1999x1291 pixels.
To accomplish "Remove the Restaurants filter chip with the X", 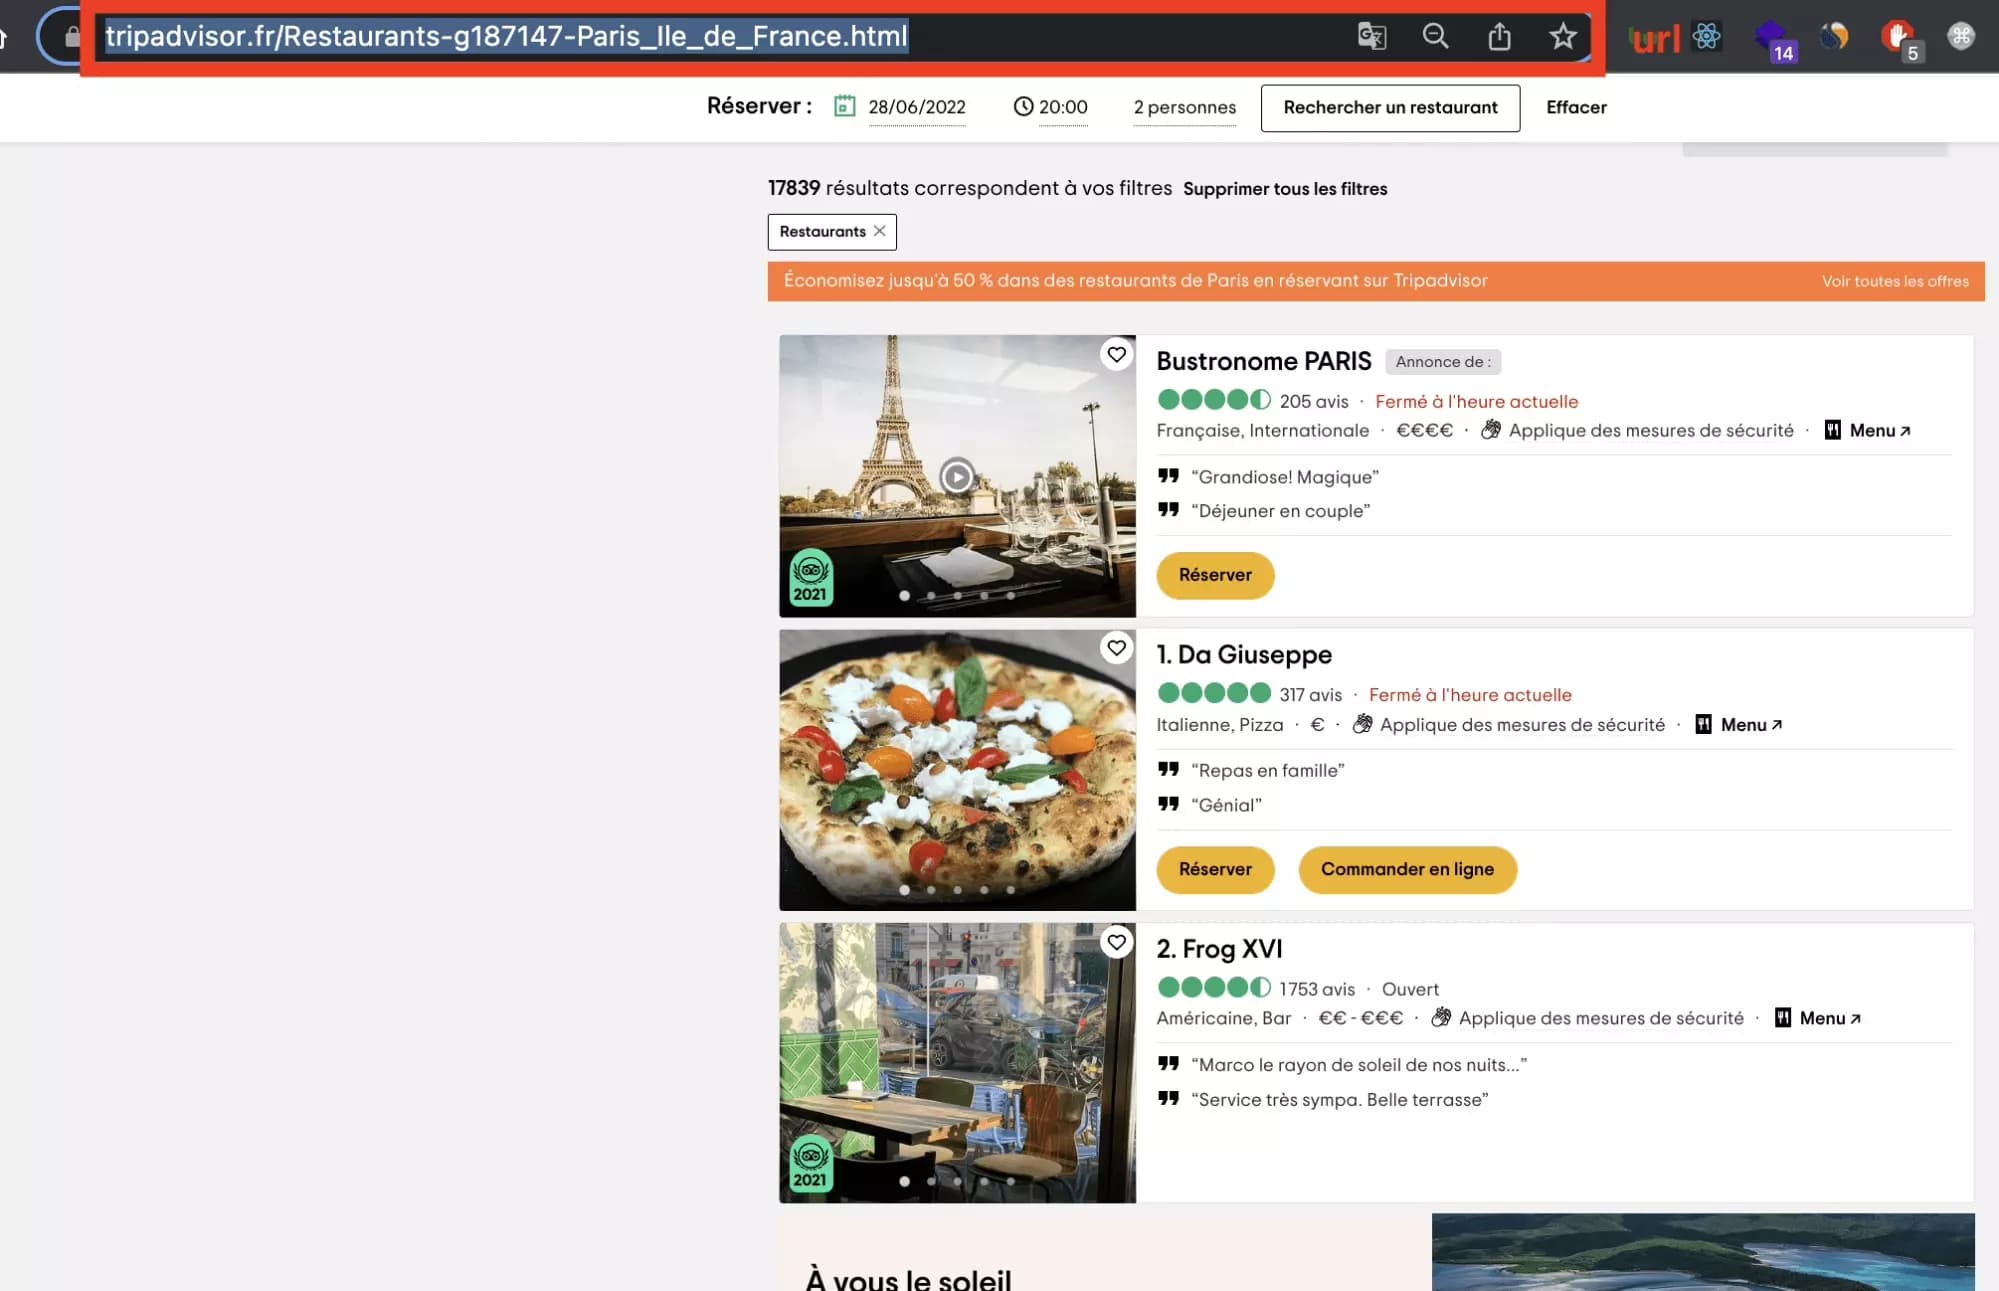I will (880, 231).
